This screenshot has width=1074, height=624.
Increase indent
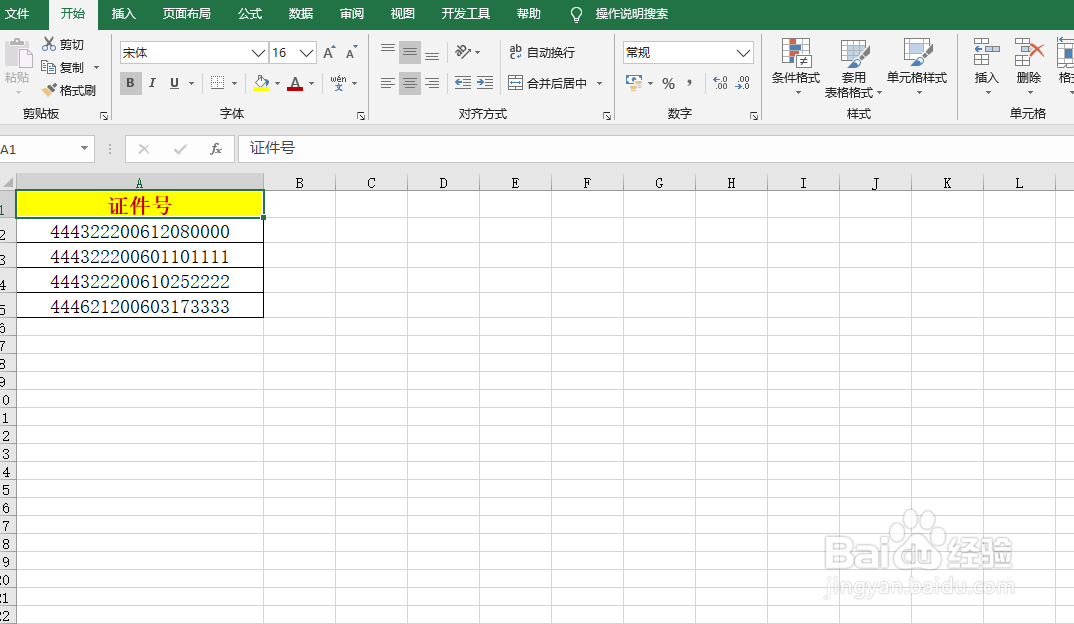click(x=485, y=83)
